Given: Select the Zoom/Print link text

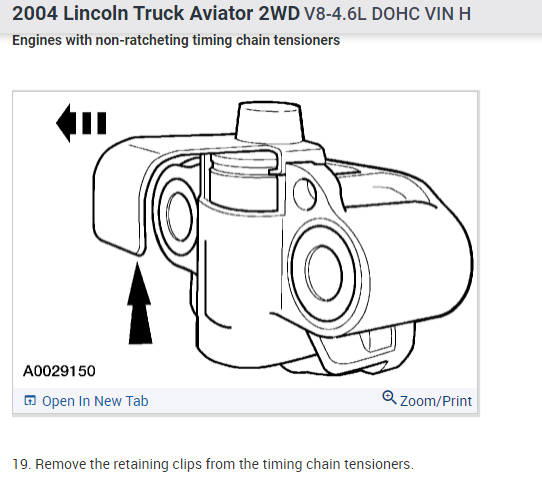Looking at the screenshot, I should pos(436,401).
